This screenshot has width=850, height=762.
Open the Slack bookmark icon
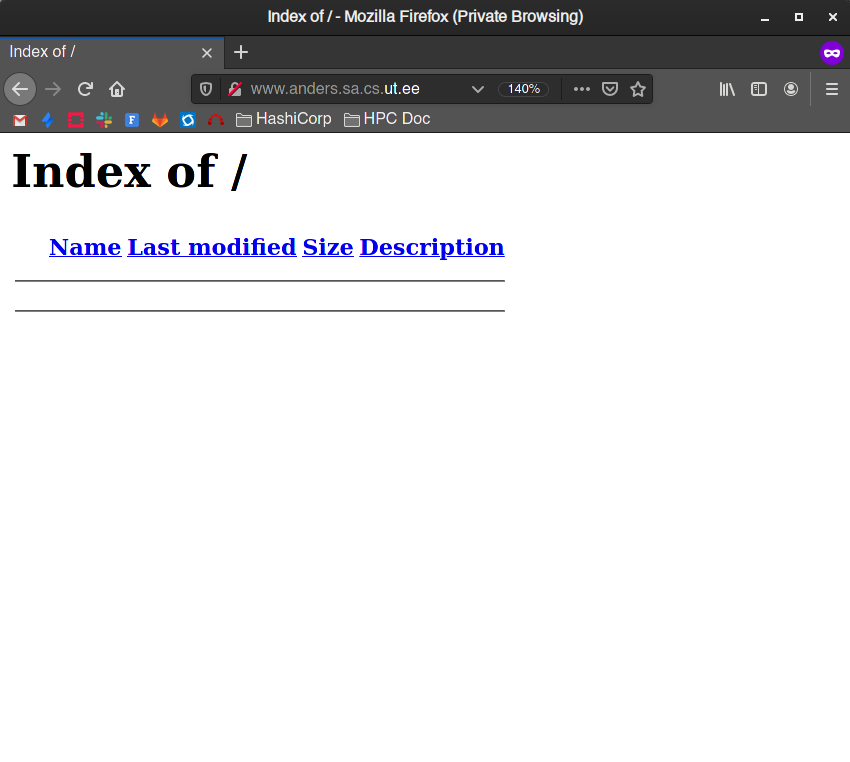point(103,119)
